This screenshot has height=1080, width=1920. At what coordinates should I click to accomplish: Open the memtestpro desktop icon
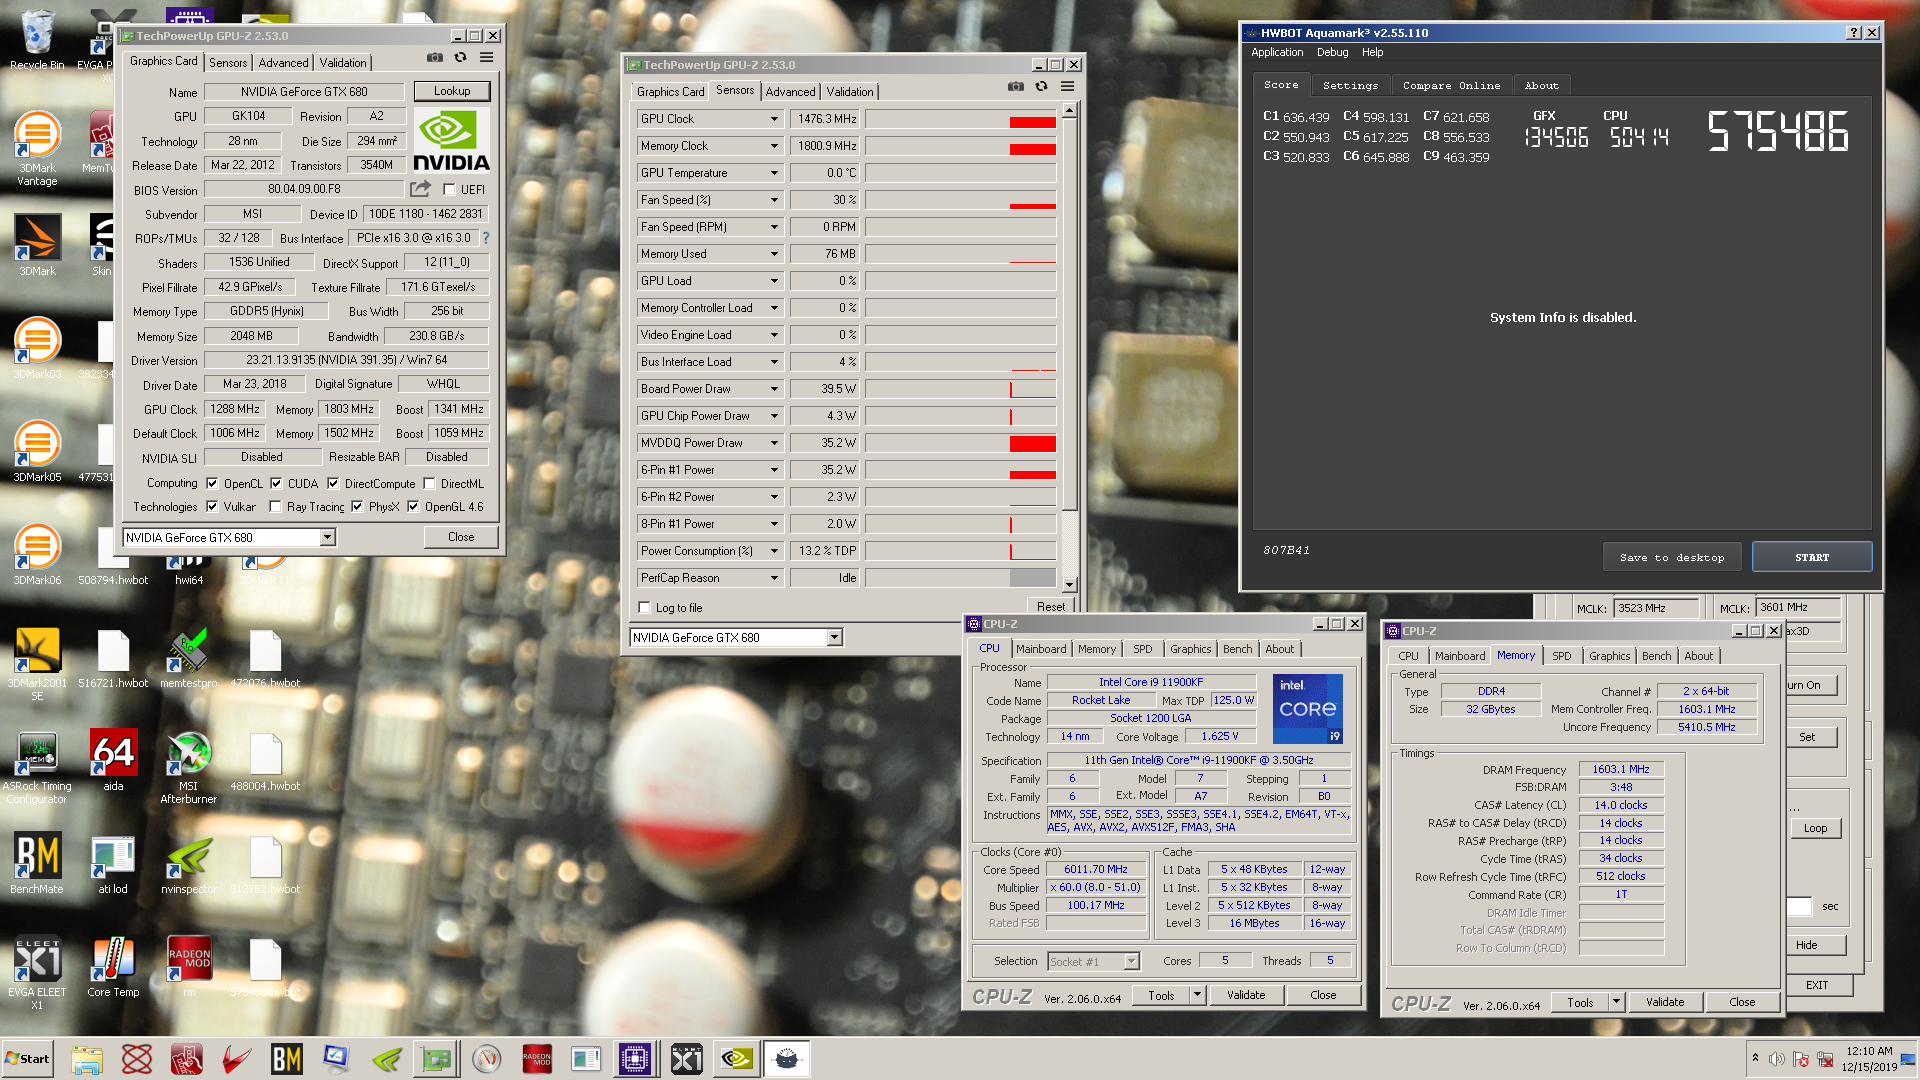(189, 657)
